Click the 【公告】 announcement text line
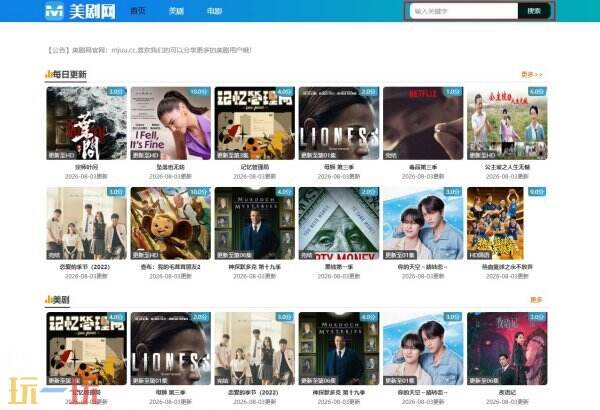This screenshot has height=410, width=600. pos(149,50)
